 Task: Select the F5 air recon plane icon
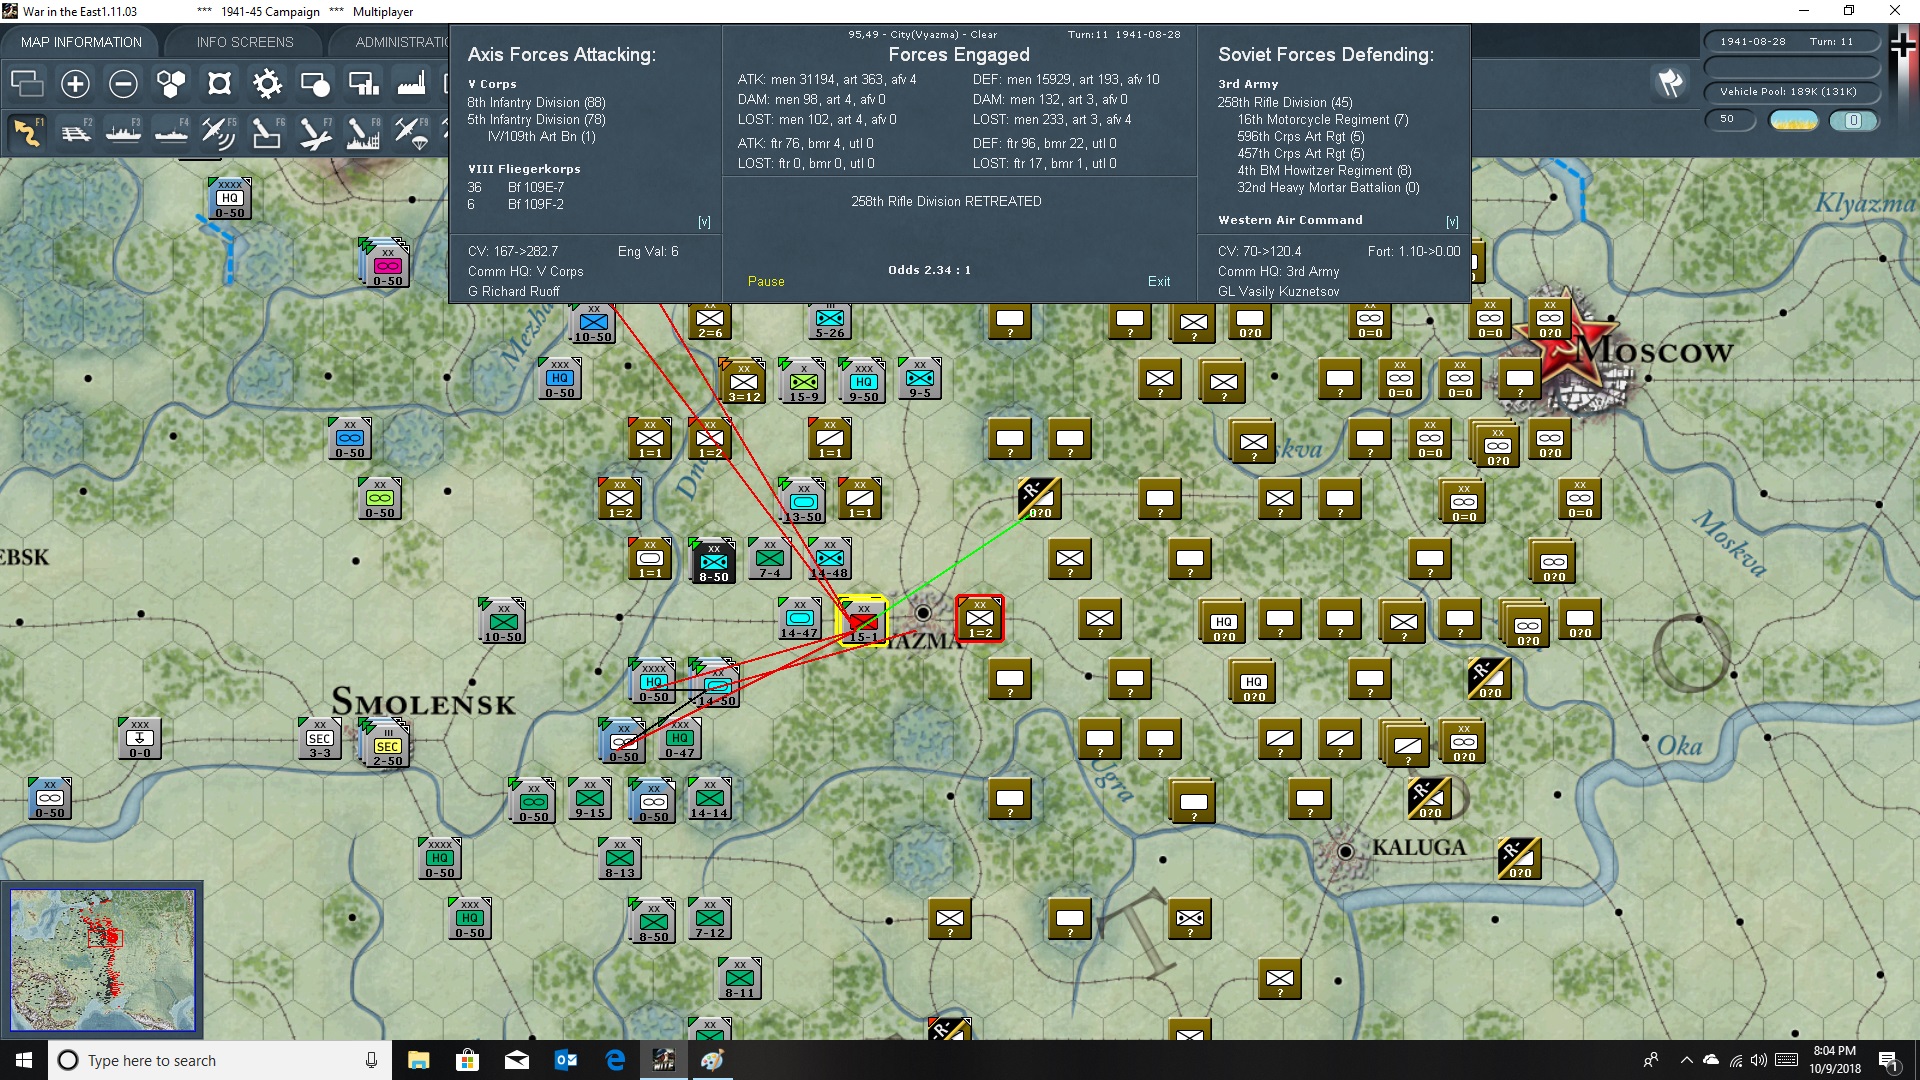tap(219, 132)
